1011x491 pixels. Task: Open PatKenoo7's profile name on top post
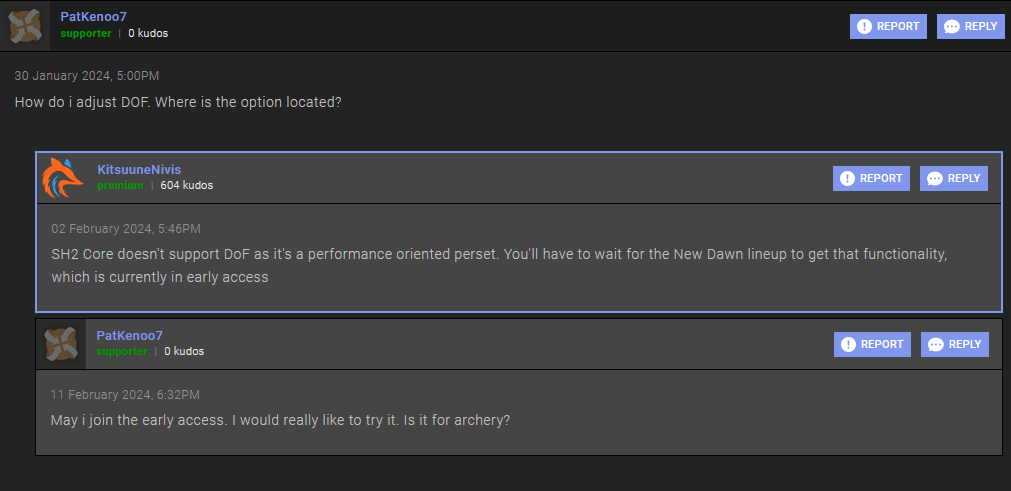tap(93, 17)
